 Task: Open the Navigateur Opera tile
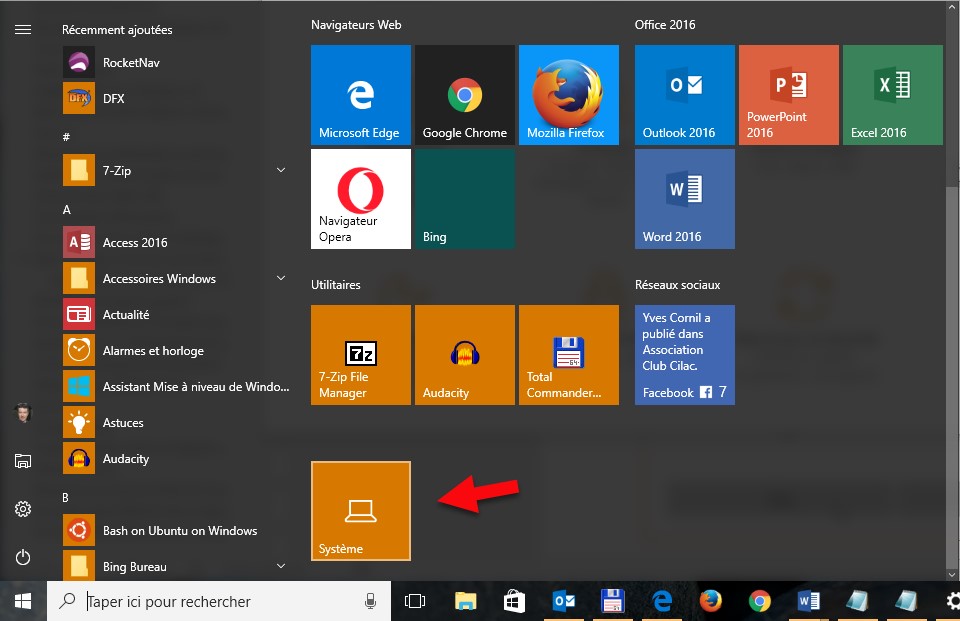point(360,199)
